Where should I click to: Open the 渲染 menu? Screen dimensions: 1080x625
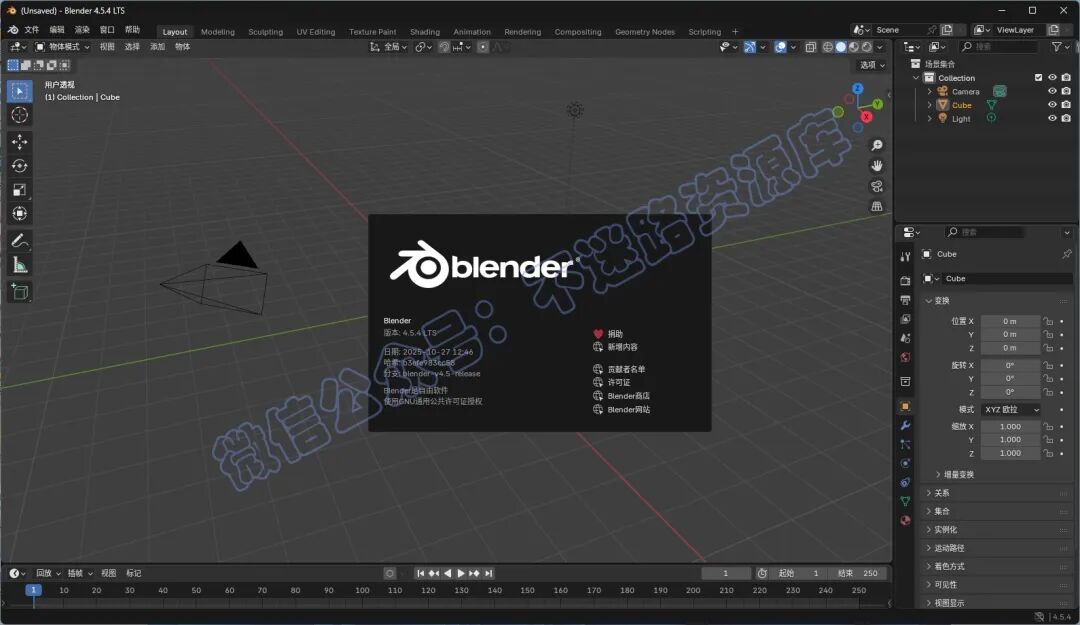click(x=82, y=30)
